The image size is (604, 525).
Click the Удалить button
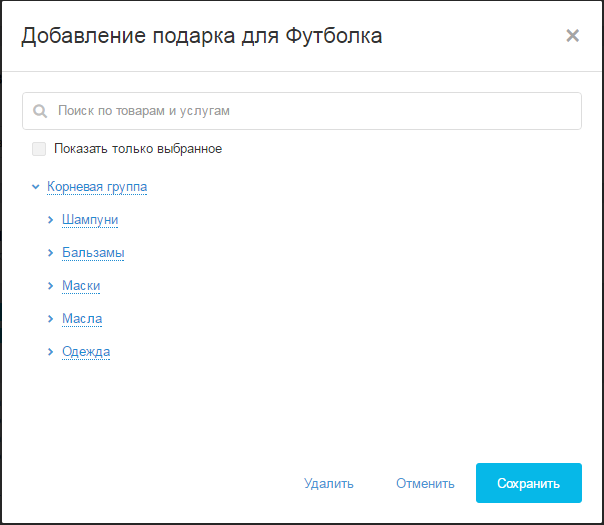(x=329, y=483)
